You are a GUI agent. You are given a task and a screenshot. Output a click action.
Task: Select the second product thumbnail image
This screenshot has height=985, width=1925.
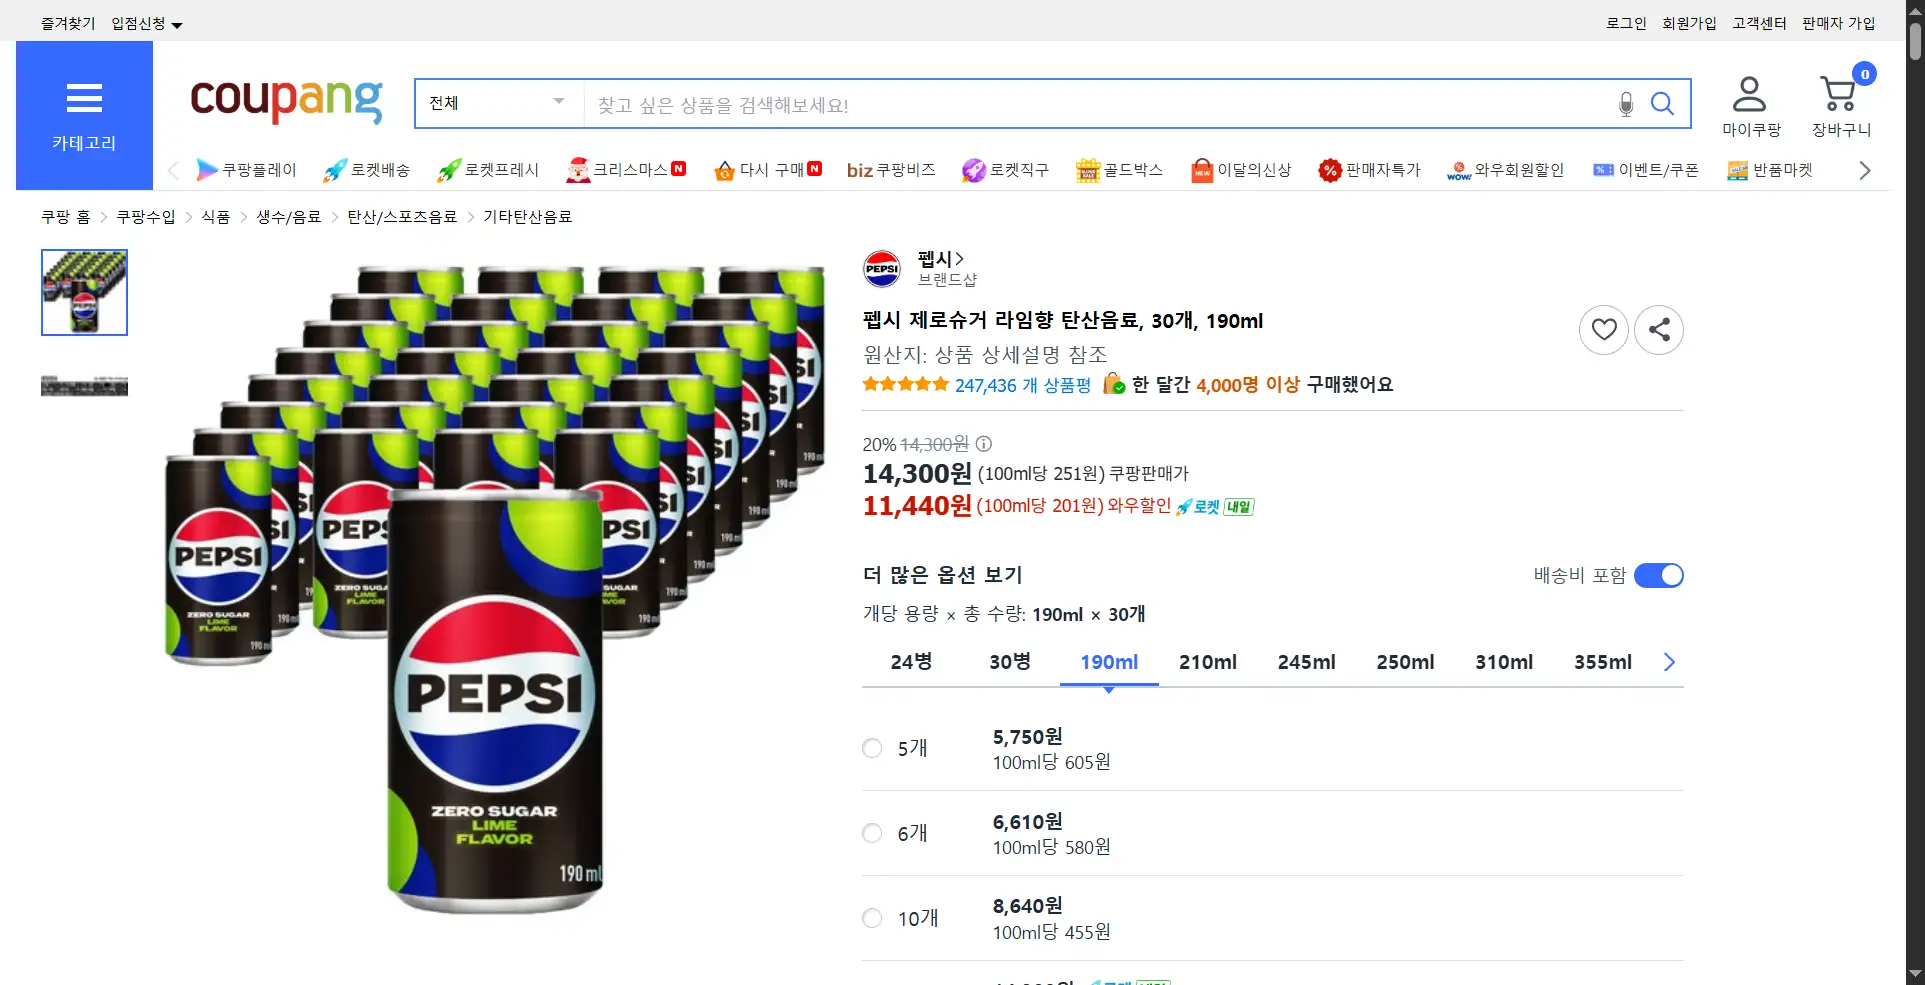(x=84, y=386)
